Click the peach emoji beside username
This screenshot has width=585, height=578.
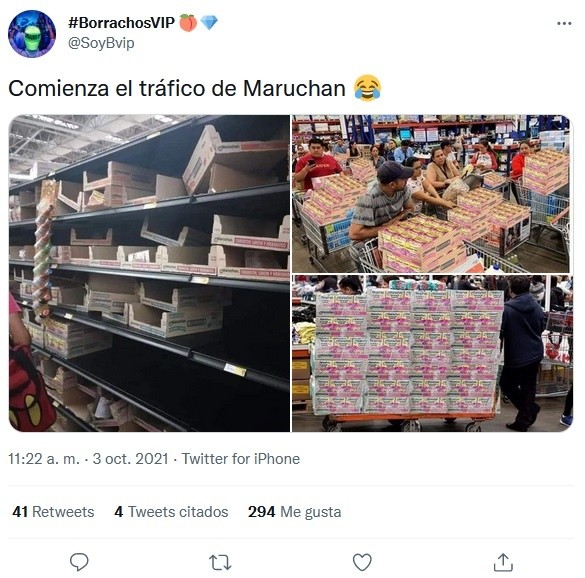tap(188, 23)
